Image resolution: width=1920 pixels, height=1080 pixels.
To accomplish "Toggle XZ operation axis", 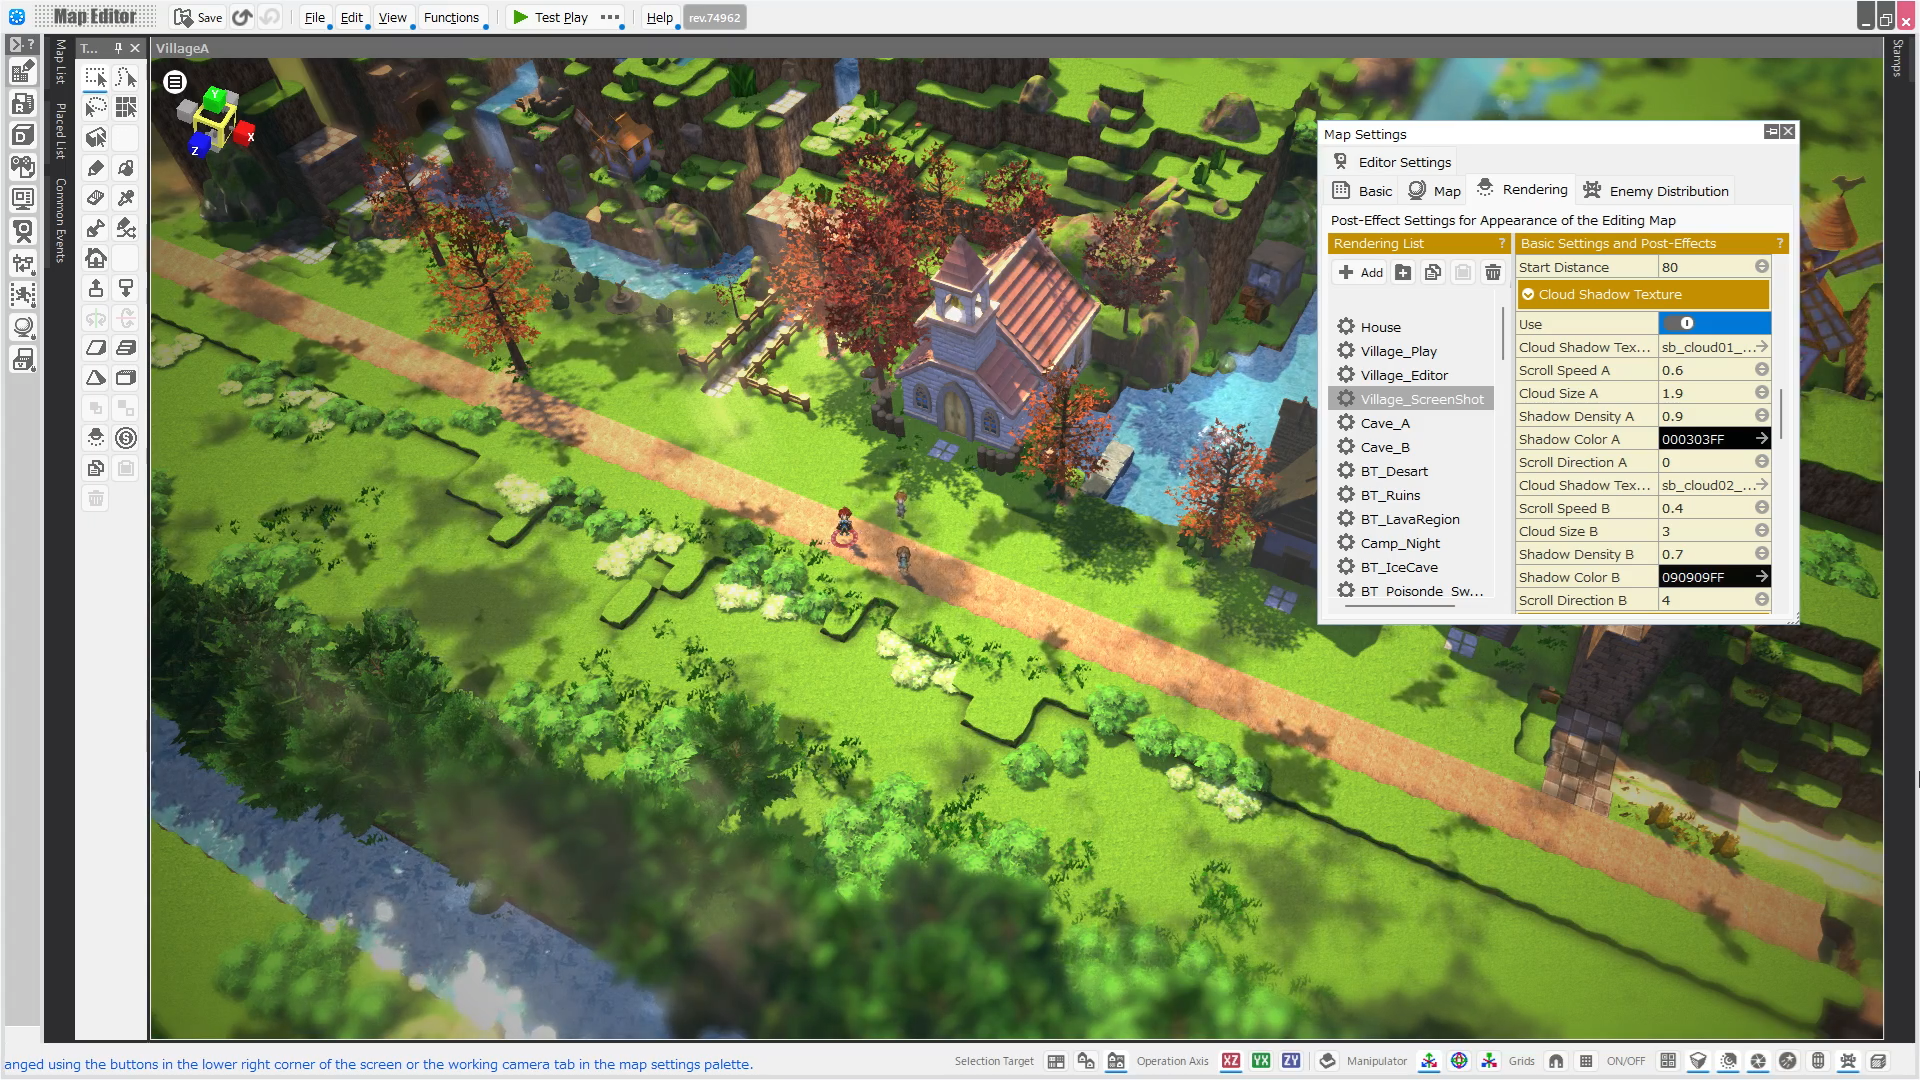I will click(x=1231, y=1061).
